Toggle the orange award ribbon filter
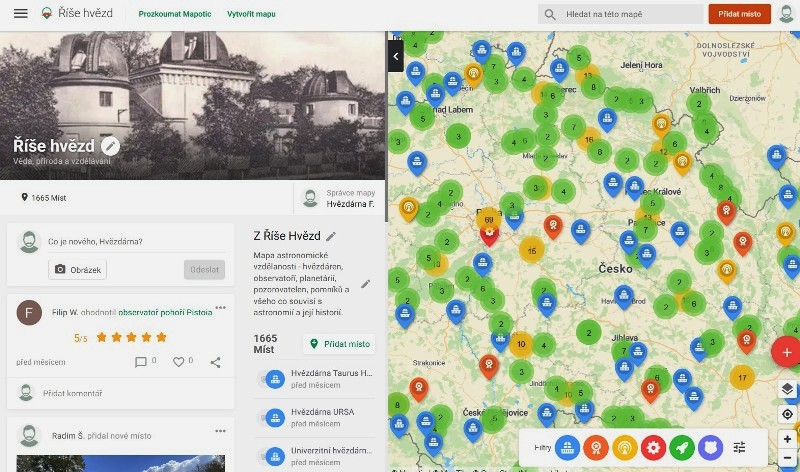Viewport: 800px width, 472px height. pos(597,447)
